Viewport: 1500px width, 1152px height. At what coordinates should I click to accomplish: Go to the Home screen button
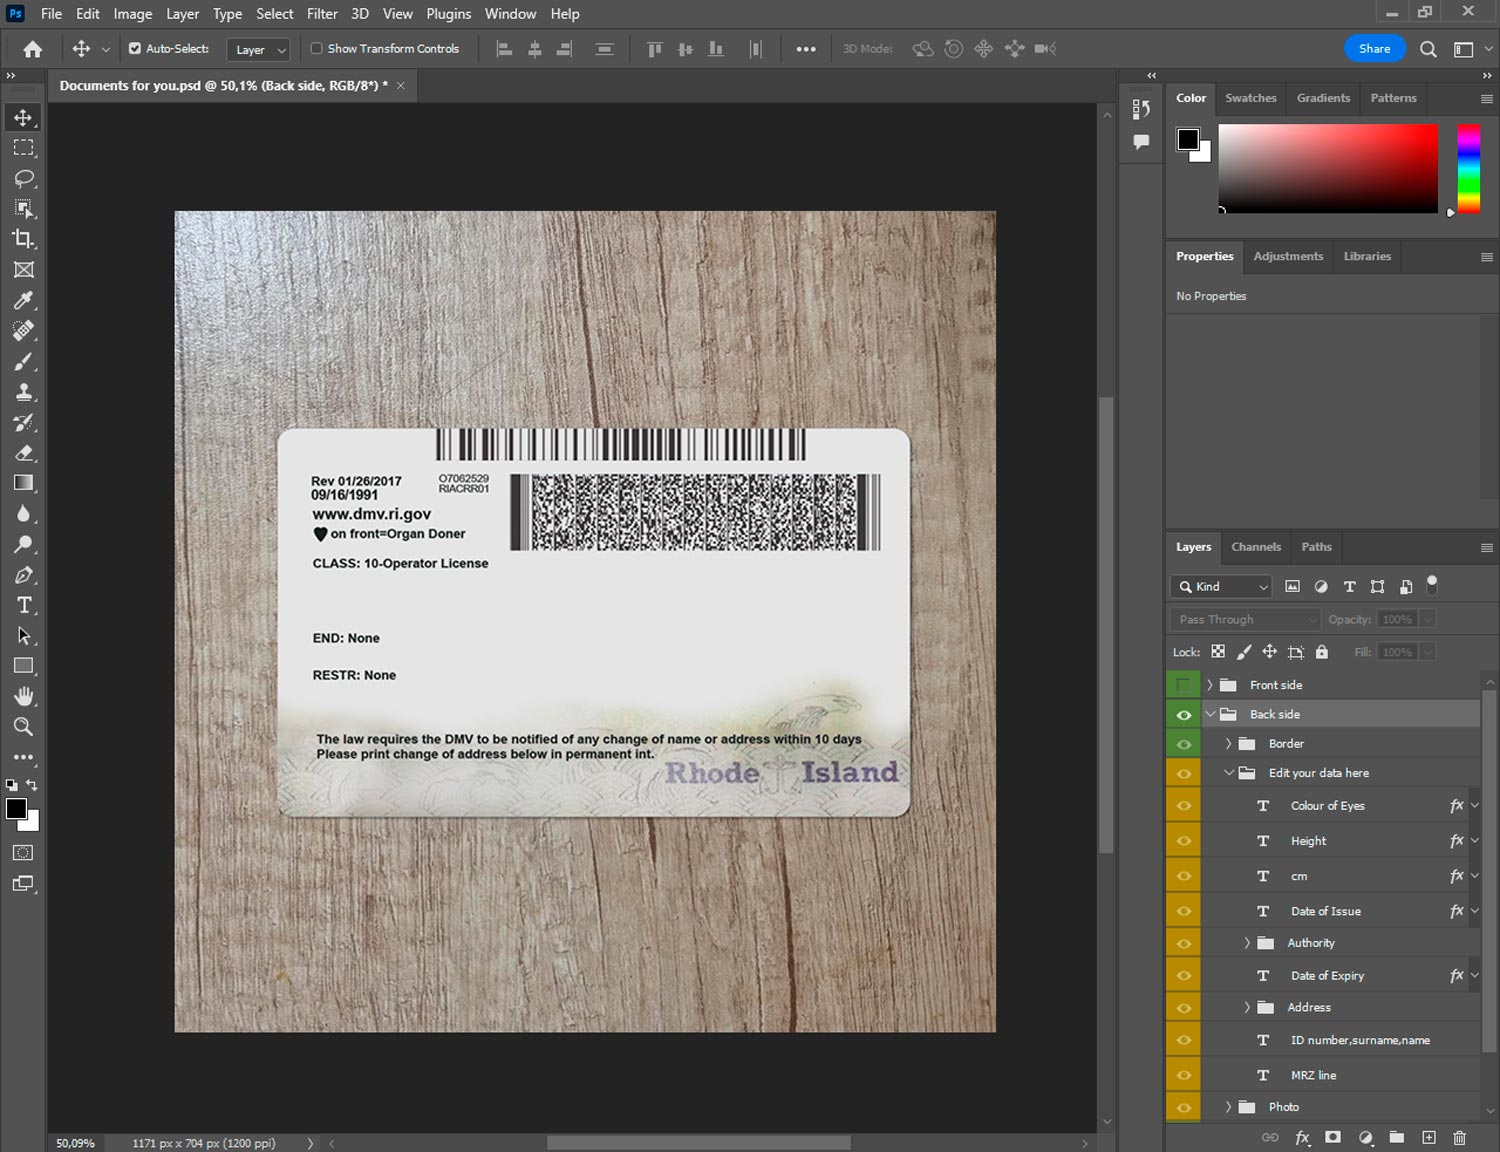point(33,49)
